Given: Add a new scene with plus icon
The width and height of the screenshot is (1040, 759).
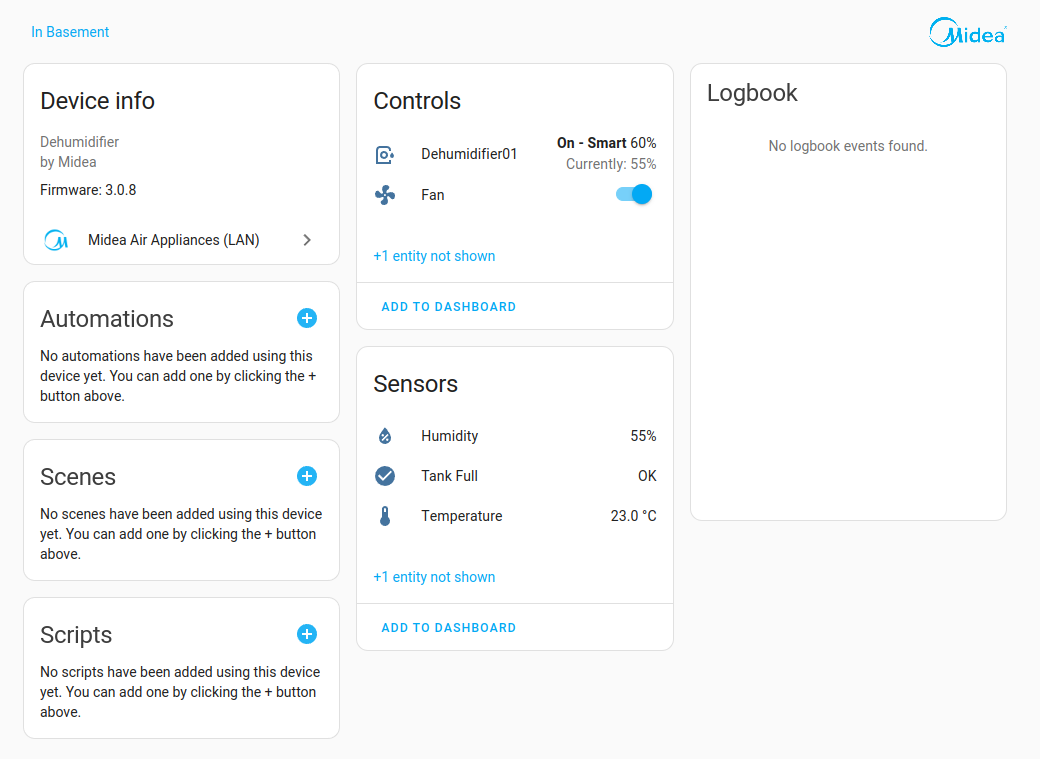Looking at the screenshot, I should click(x=307, y=476).
